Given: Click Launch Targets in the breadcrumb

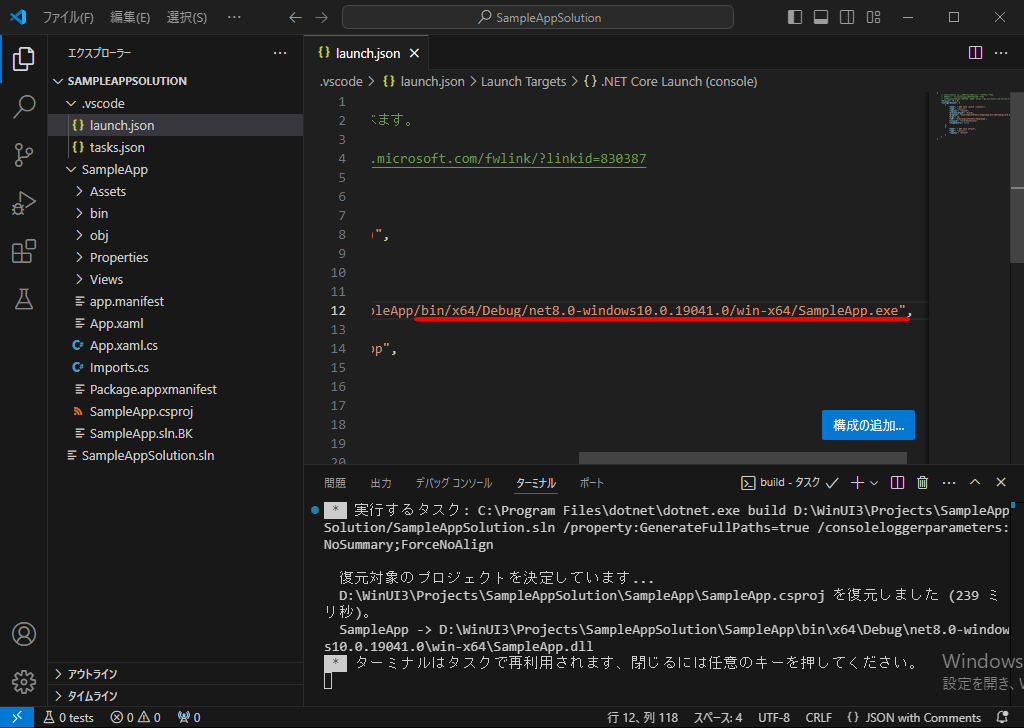Looking at the screenshot, I should click(x=523, y=82).
